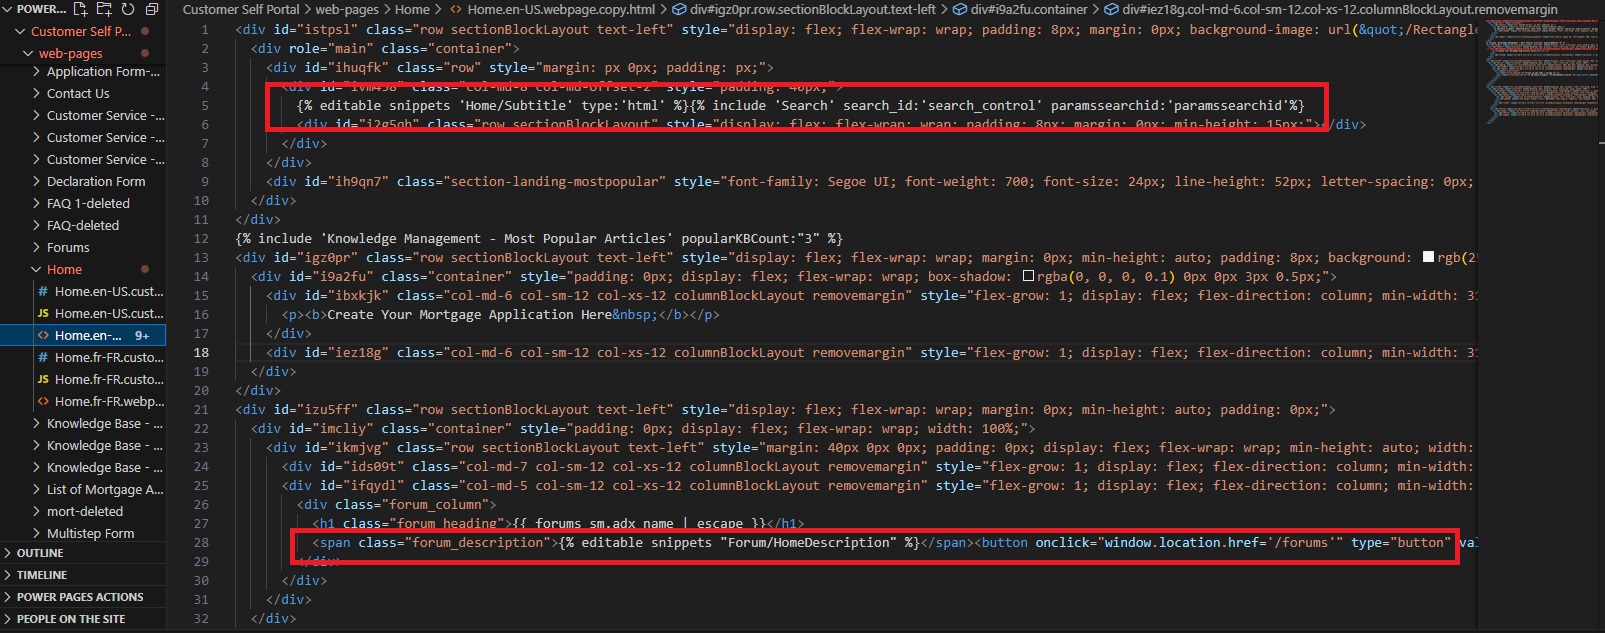Click the white rgb color swatch on line 13
The height and width of the screenshot is (633, 1605).
click(1428, 258)
